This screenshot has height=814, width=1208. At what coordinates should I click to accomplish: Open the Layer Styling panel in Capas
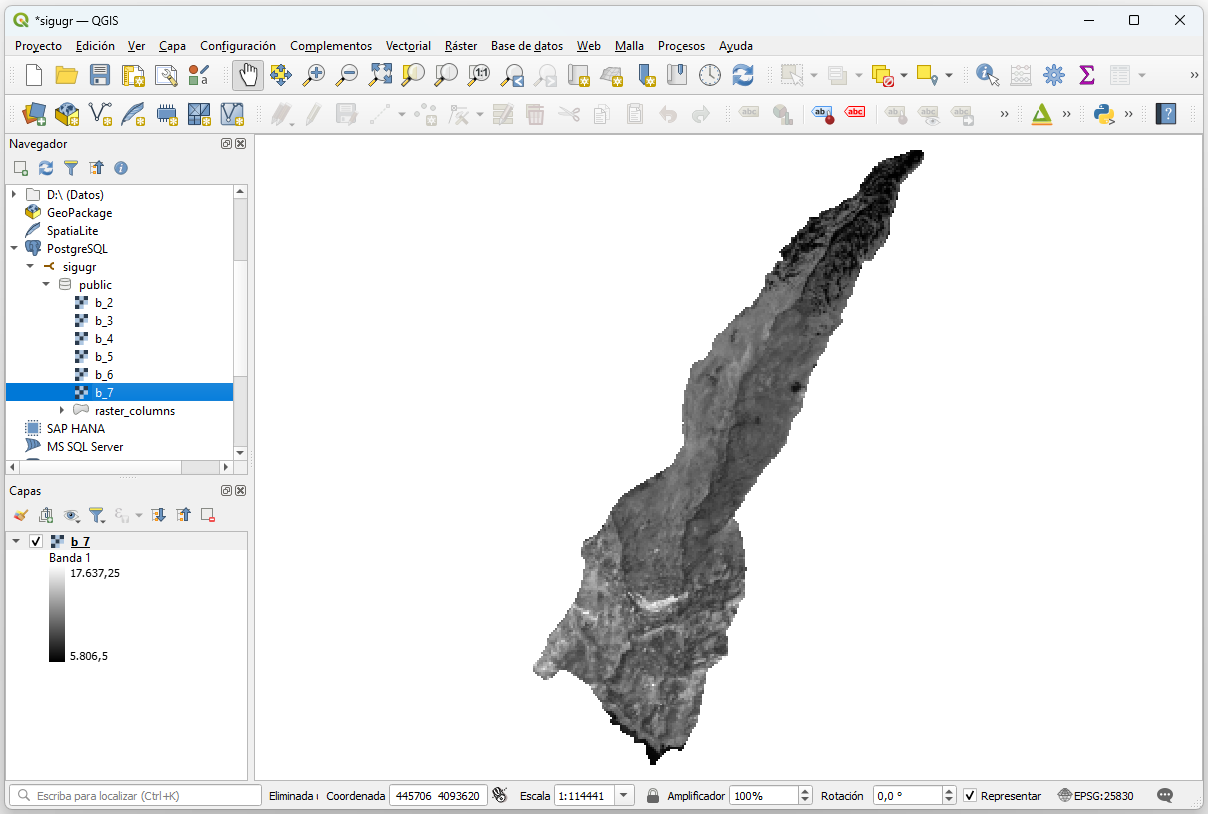pyautogui.click(x=21, y=514)
